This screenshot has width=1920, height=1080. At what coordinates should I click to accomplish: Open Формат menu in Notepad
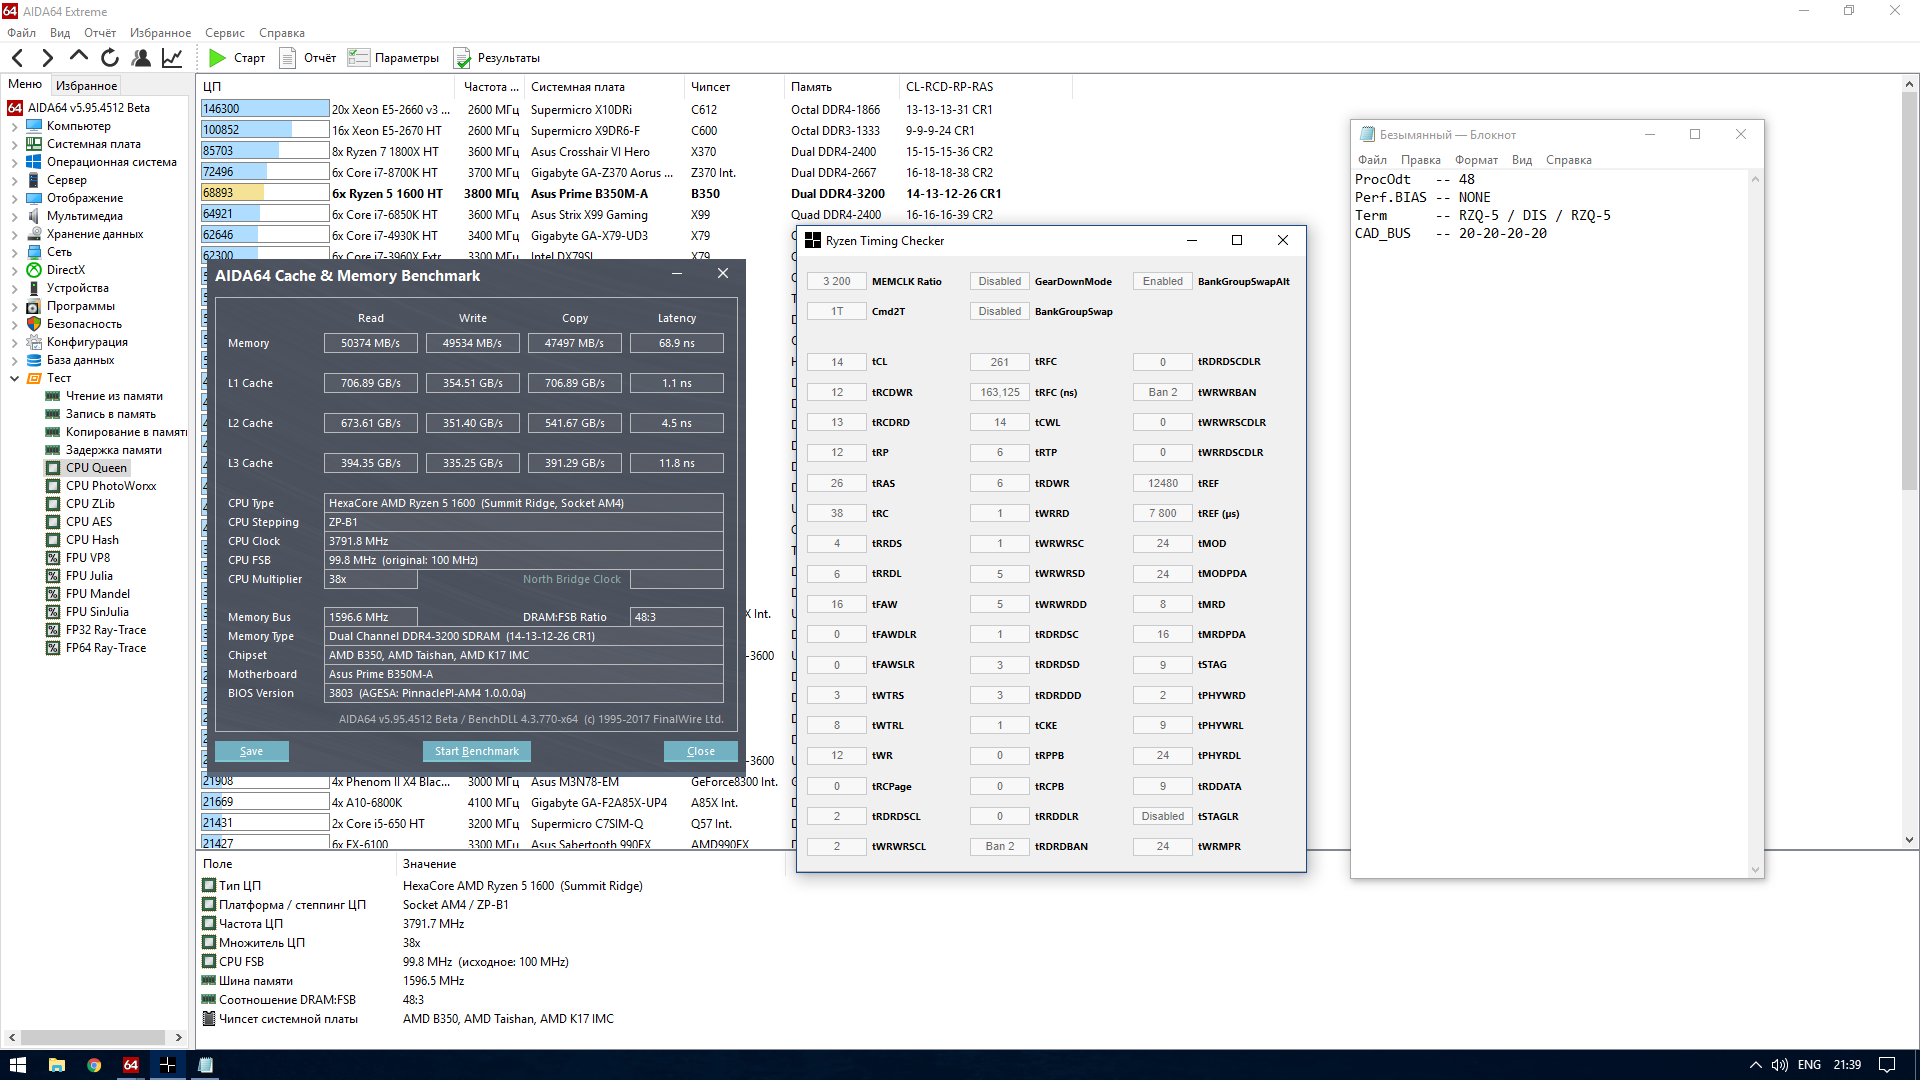1476,160
